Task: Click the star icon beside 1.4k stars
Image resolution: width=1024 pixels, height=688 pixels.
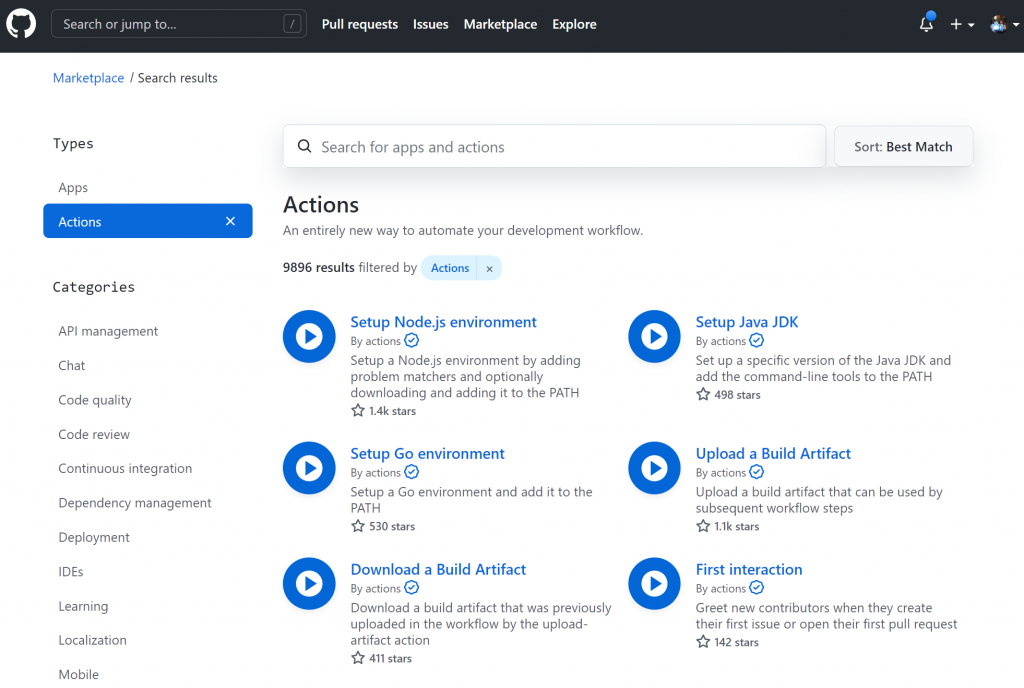Action: coord(358,411)
